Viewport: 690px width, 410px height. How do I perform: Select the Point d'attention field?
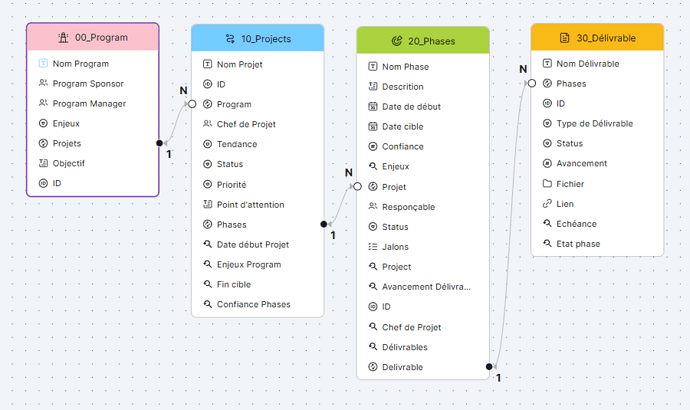[x=250, y=204]
